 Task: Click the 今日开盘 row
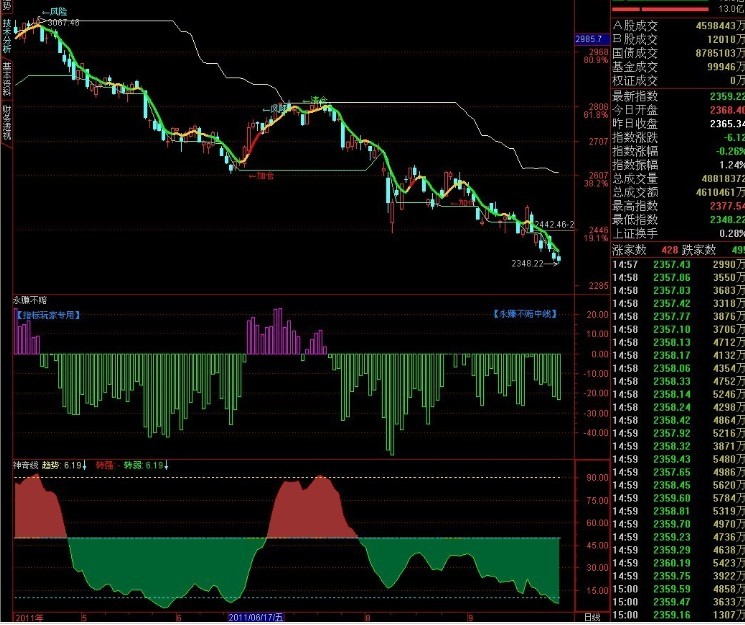click(x=678, y=110)
